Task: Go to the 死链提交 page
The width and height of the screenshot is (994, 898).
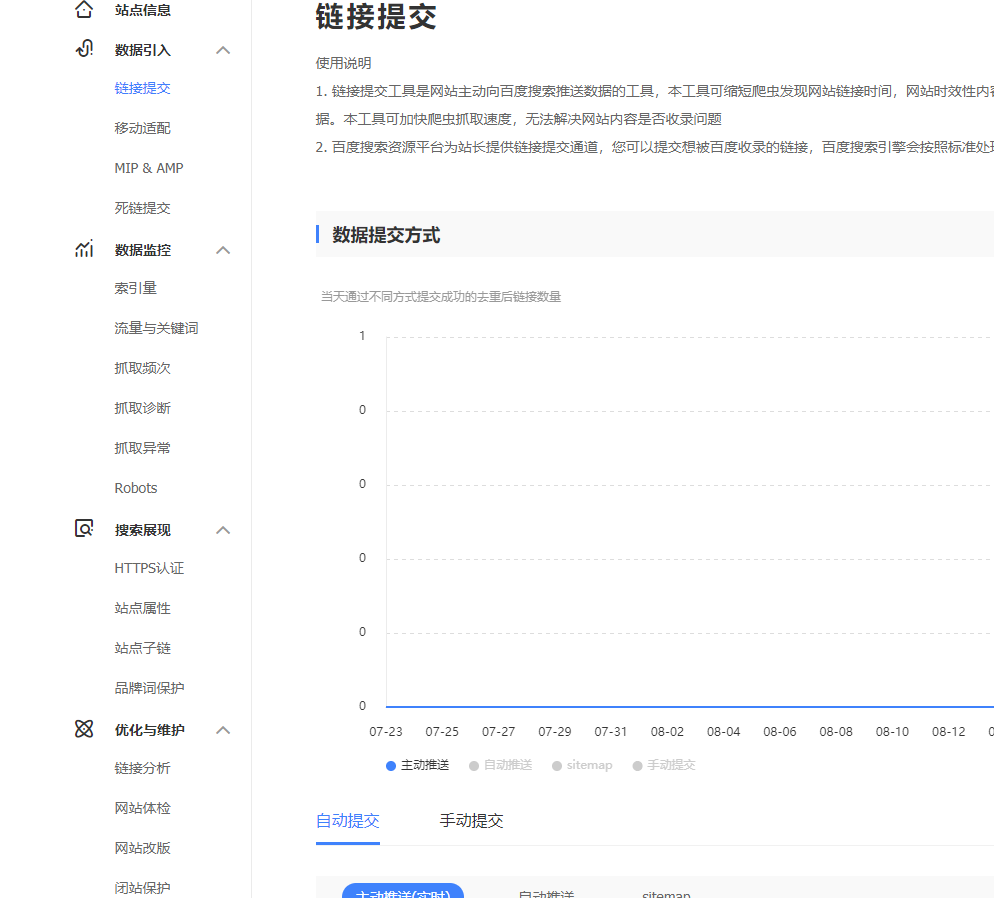Action: pos(142,208)
